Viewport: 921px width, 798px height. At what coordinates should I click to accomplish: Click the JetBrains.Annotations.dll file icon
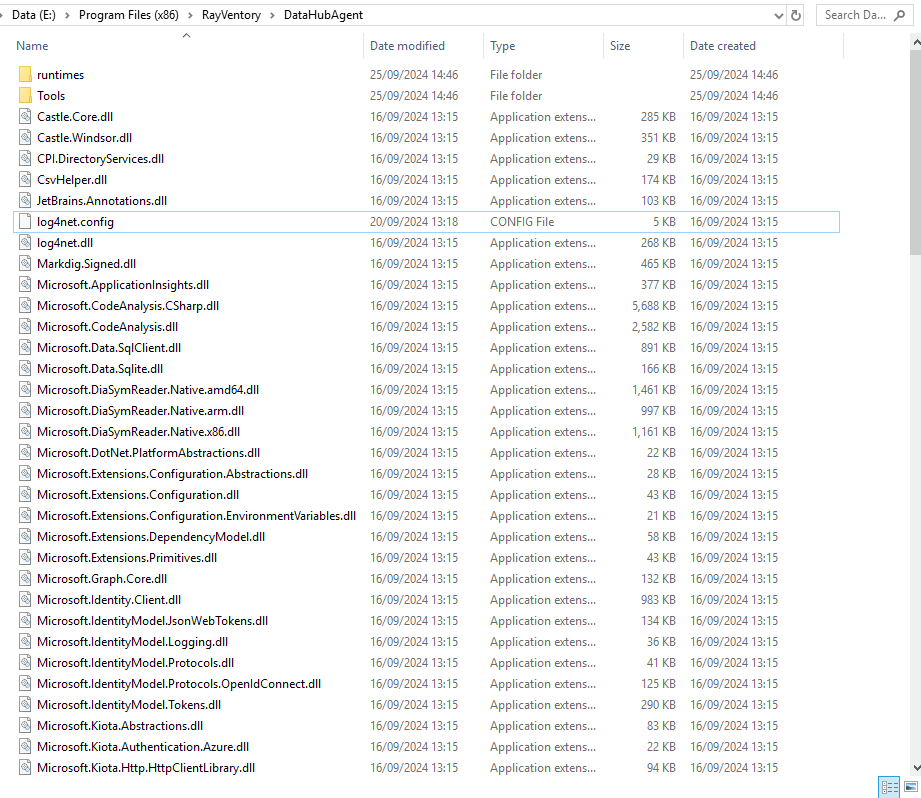tap(25, 201)
